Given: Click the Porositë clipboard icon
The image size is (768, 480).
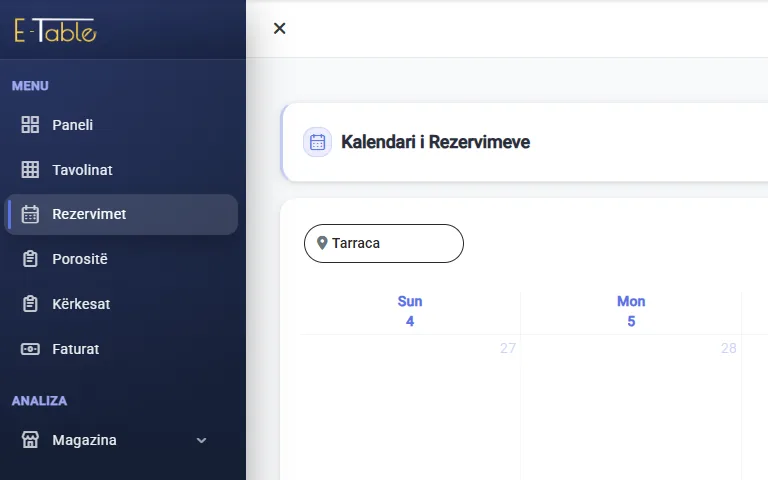Looking at the screenshot, I should [30, 259].
